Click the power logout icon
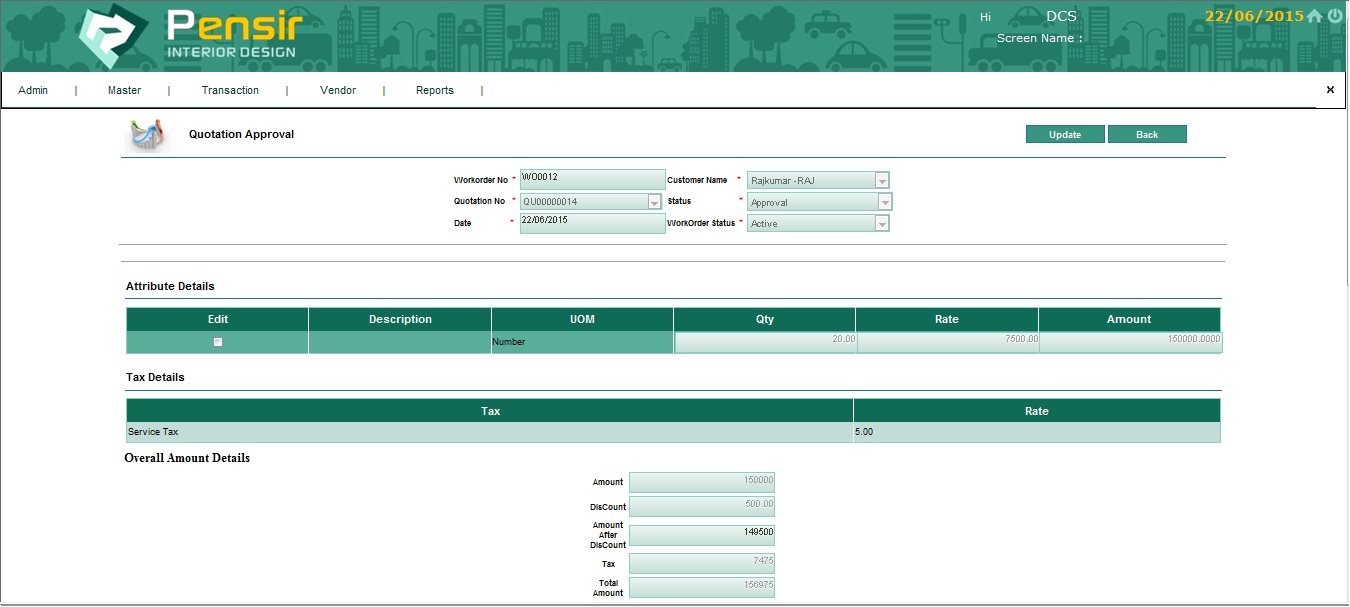 point(1335,17)
